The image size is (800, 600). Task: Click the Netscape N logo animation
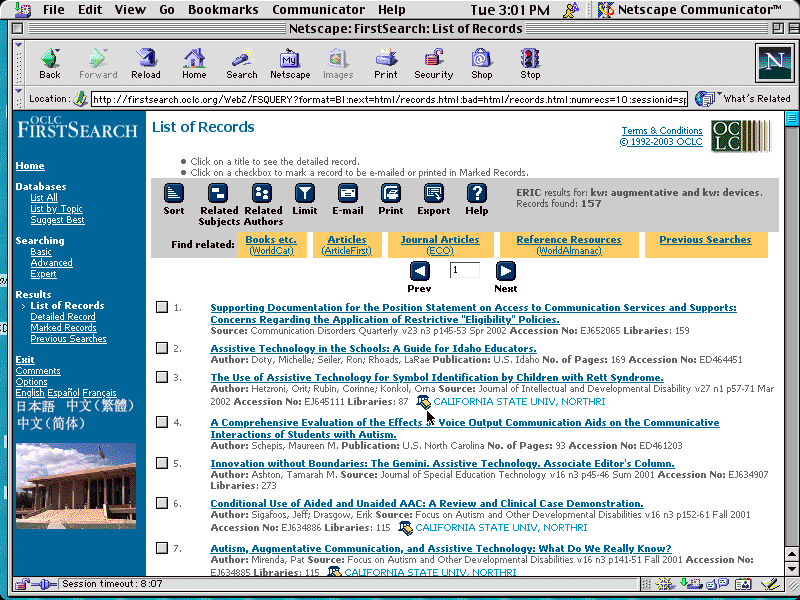point(774,63)
